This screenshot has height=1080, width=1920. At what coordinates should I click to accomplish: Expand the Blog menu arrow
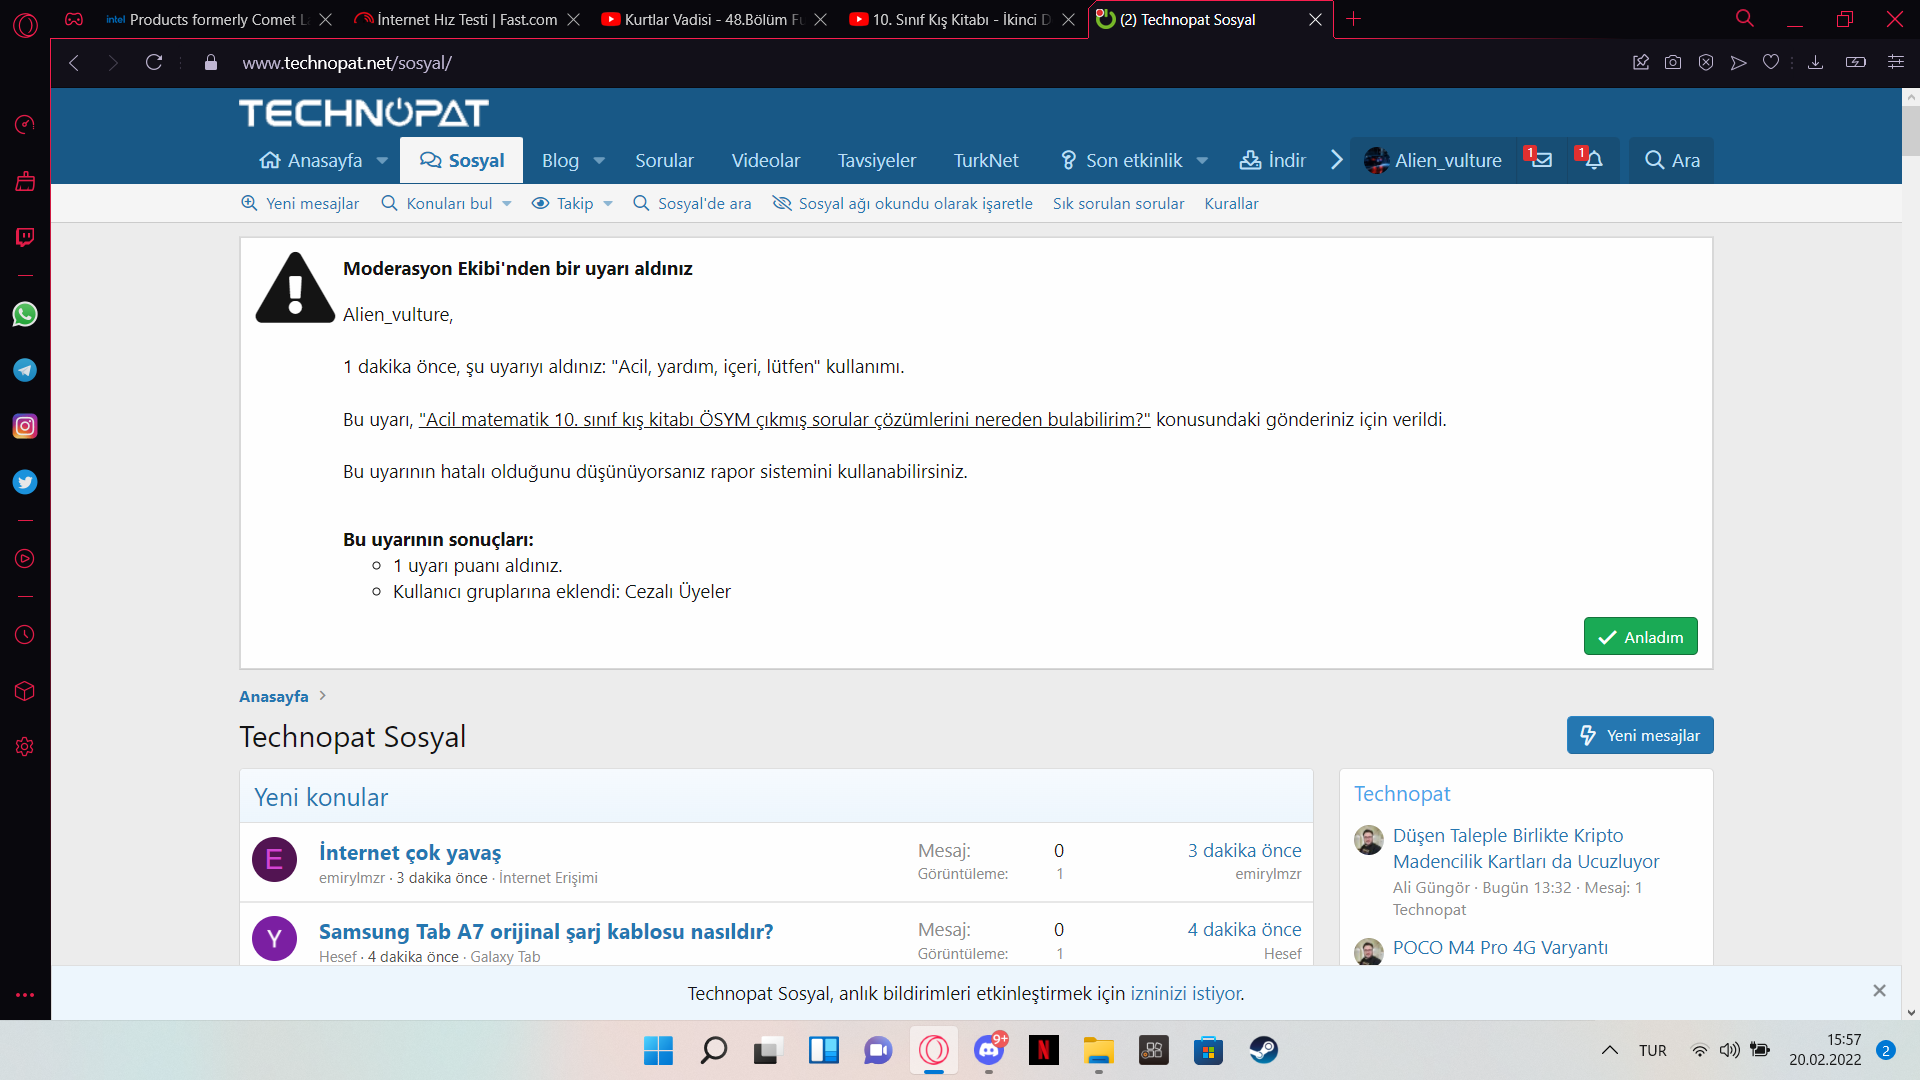(599, 161)
